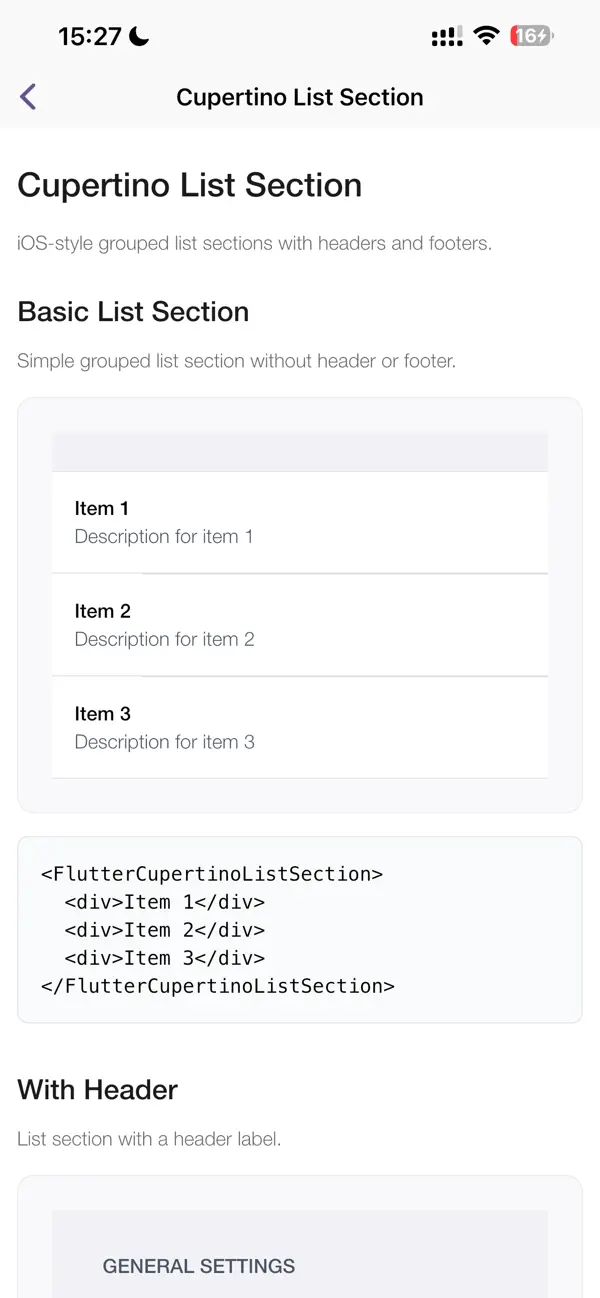Tap the Cupertino List Section page title text

click(x=189, y=185)
